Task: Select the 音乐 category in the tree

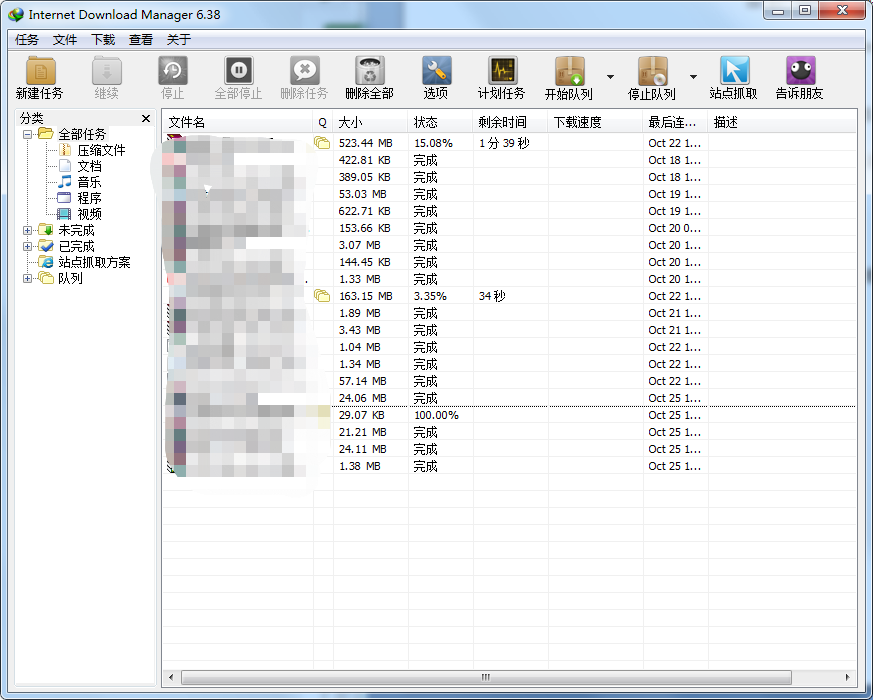Action: coord(89,182)
